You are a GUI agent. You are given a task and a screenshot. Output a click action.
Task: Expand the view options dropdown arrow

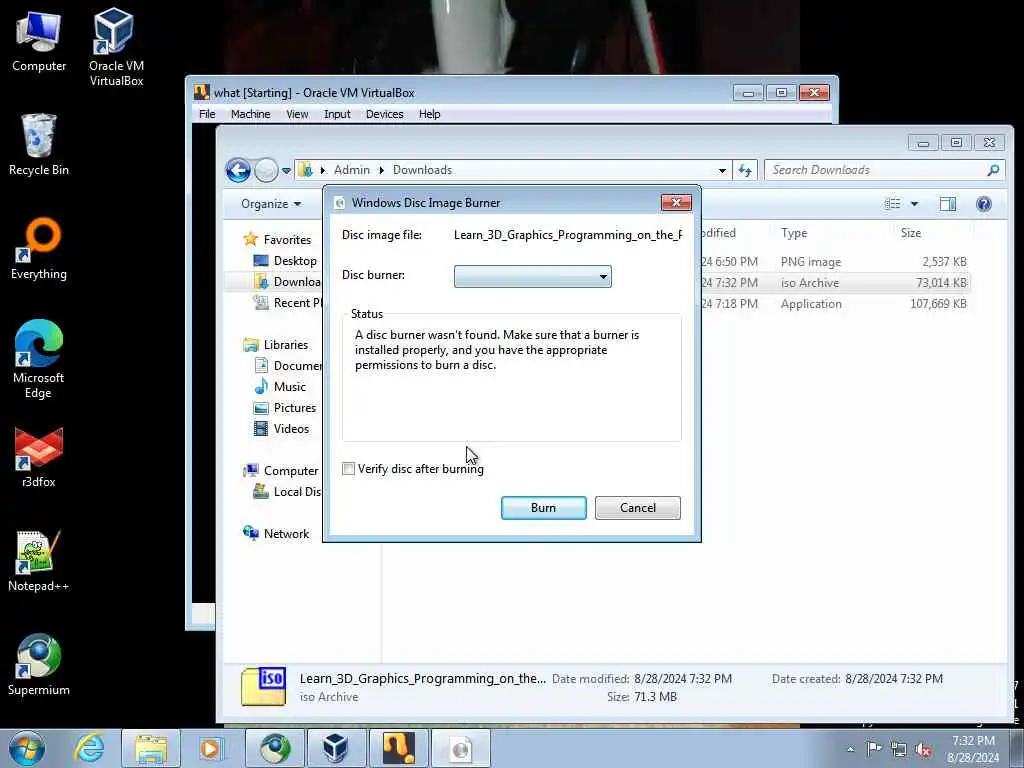(914, 204)
